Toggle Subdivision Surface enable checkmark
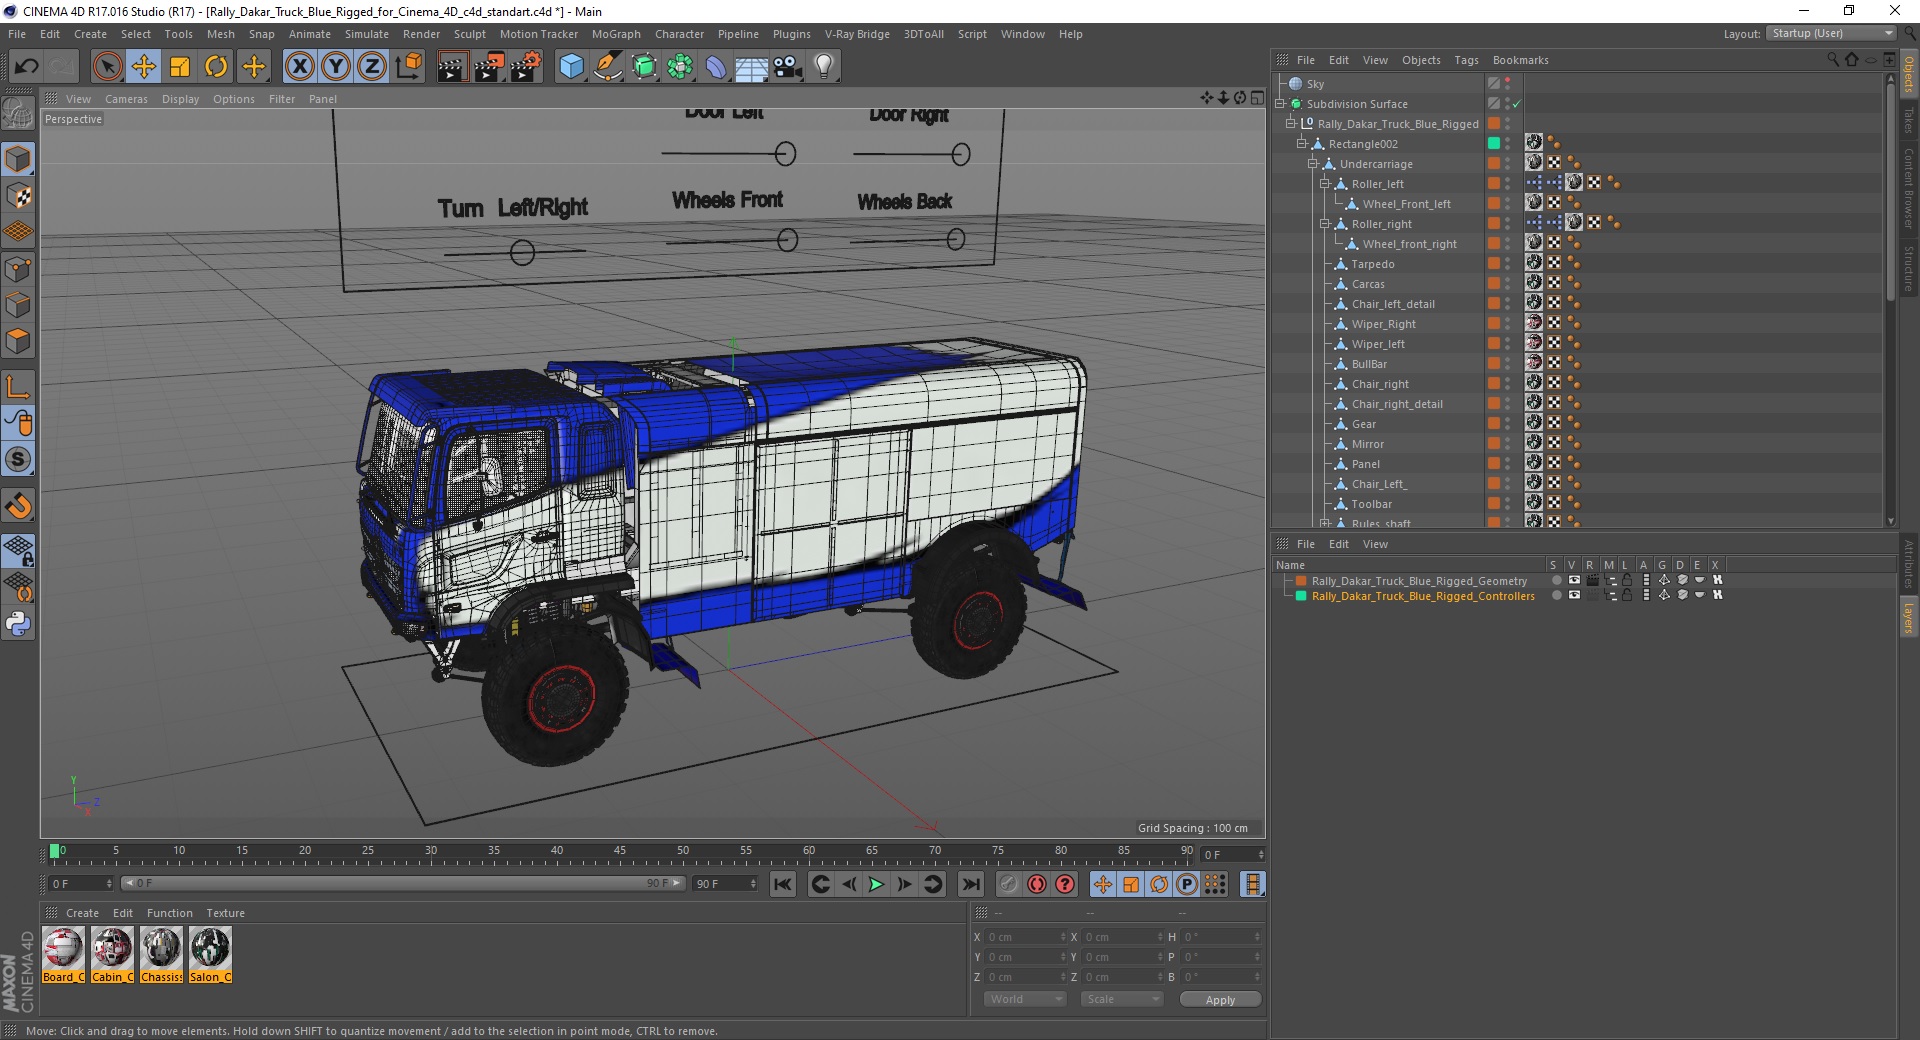Screen dimensions: 1920x1040 click(1516, 104)
